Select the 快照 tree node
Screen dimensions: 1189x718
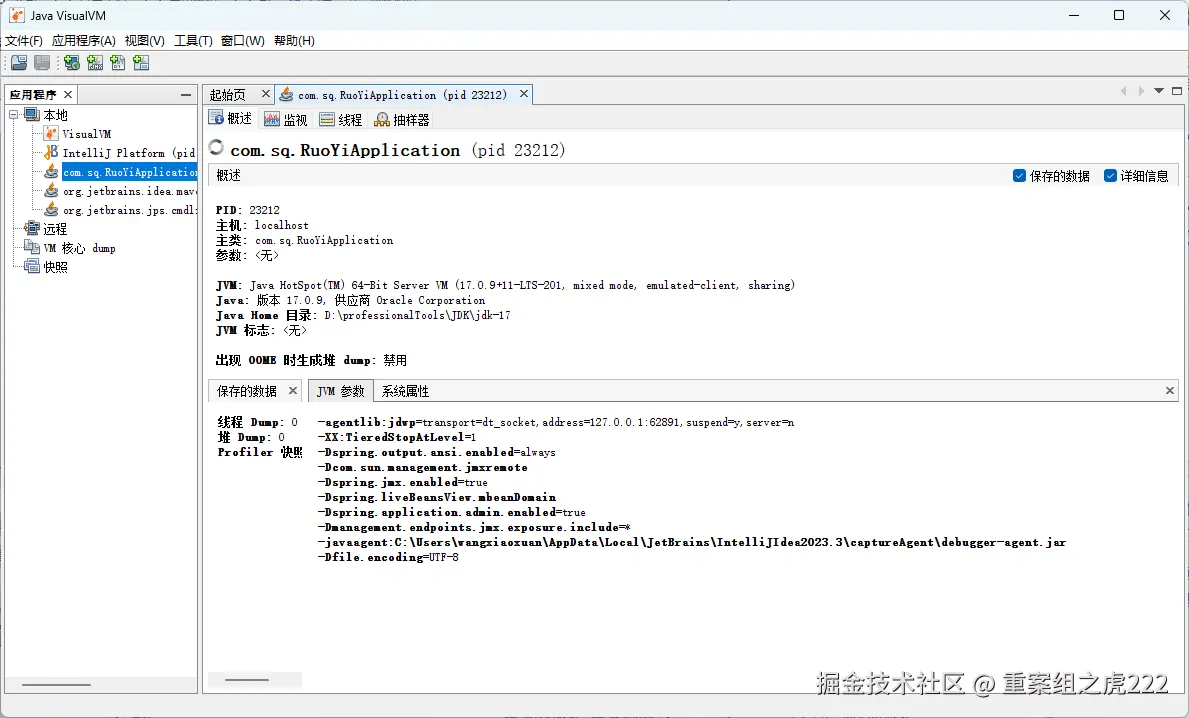pyautogui.click(x=55, y=267)
